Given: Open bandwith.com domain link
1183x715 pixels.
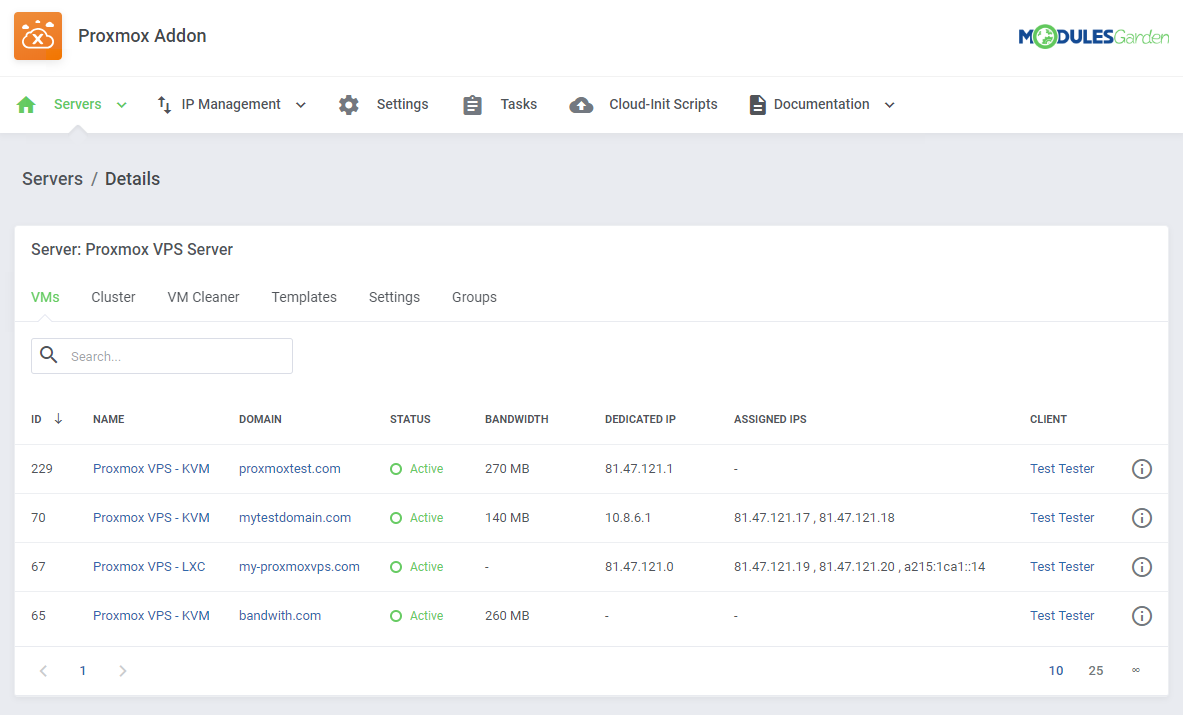Looking at the screenshot, I should (x=280, y=615).
